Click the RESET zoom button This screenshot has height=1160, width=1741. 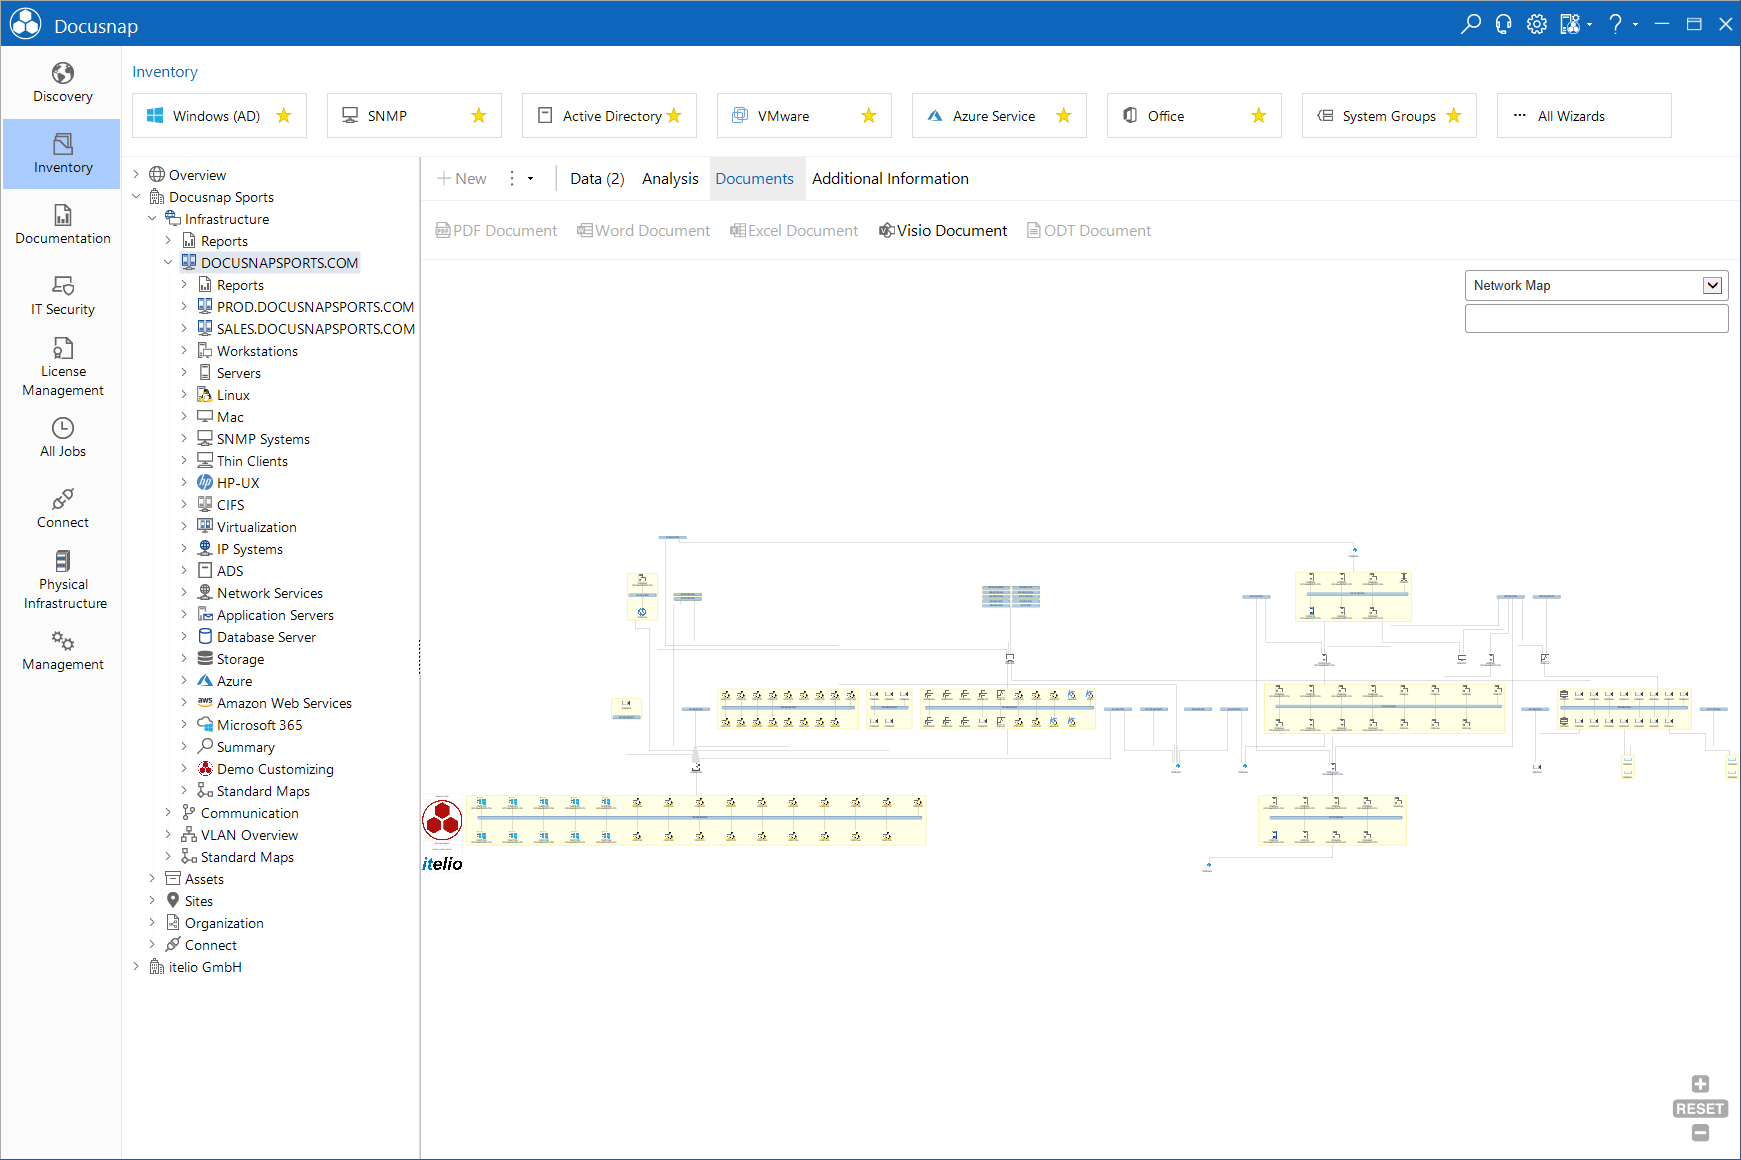point(1700,1109)
